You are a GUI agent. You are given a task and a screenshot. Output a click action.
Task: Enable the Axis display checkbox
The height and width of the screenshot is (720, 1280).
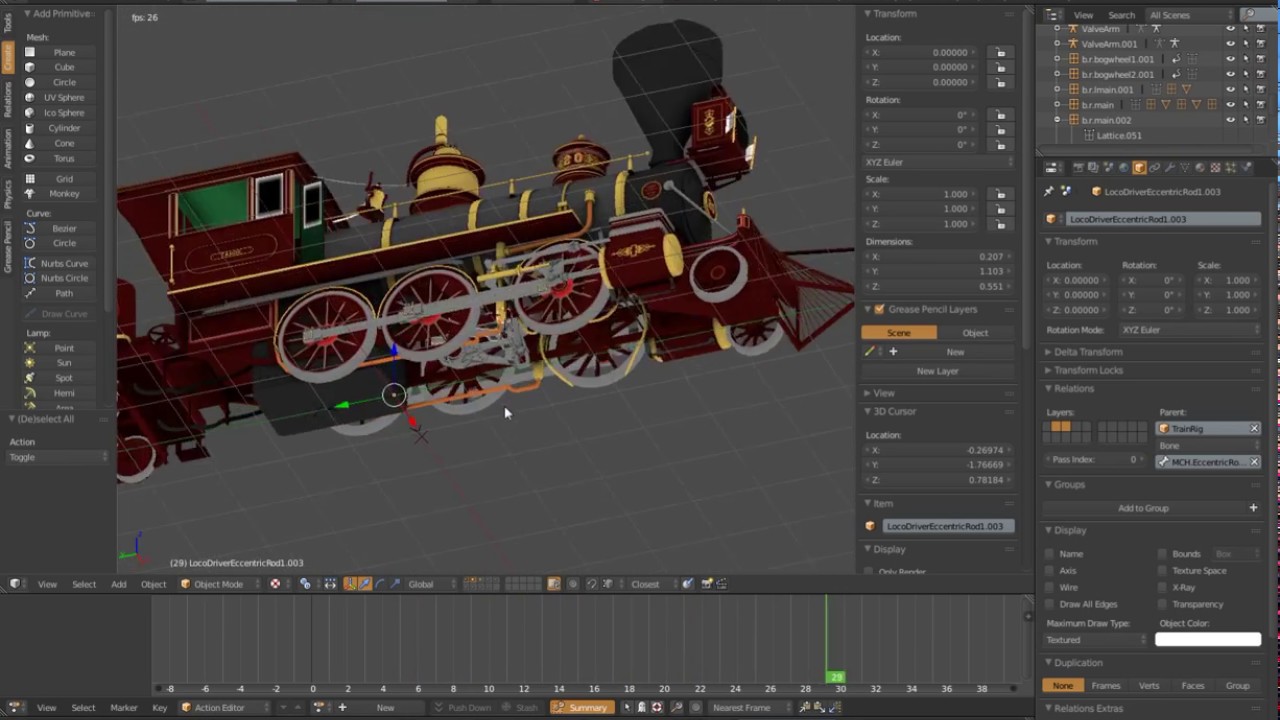tap(1049, 571)
